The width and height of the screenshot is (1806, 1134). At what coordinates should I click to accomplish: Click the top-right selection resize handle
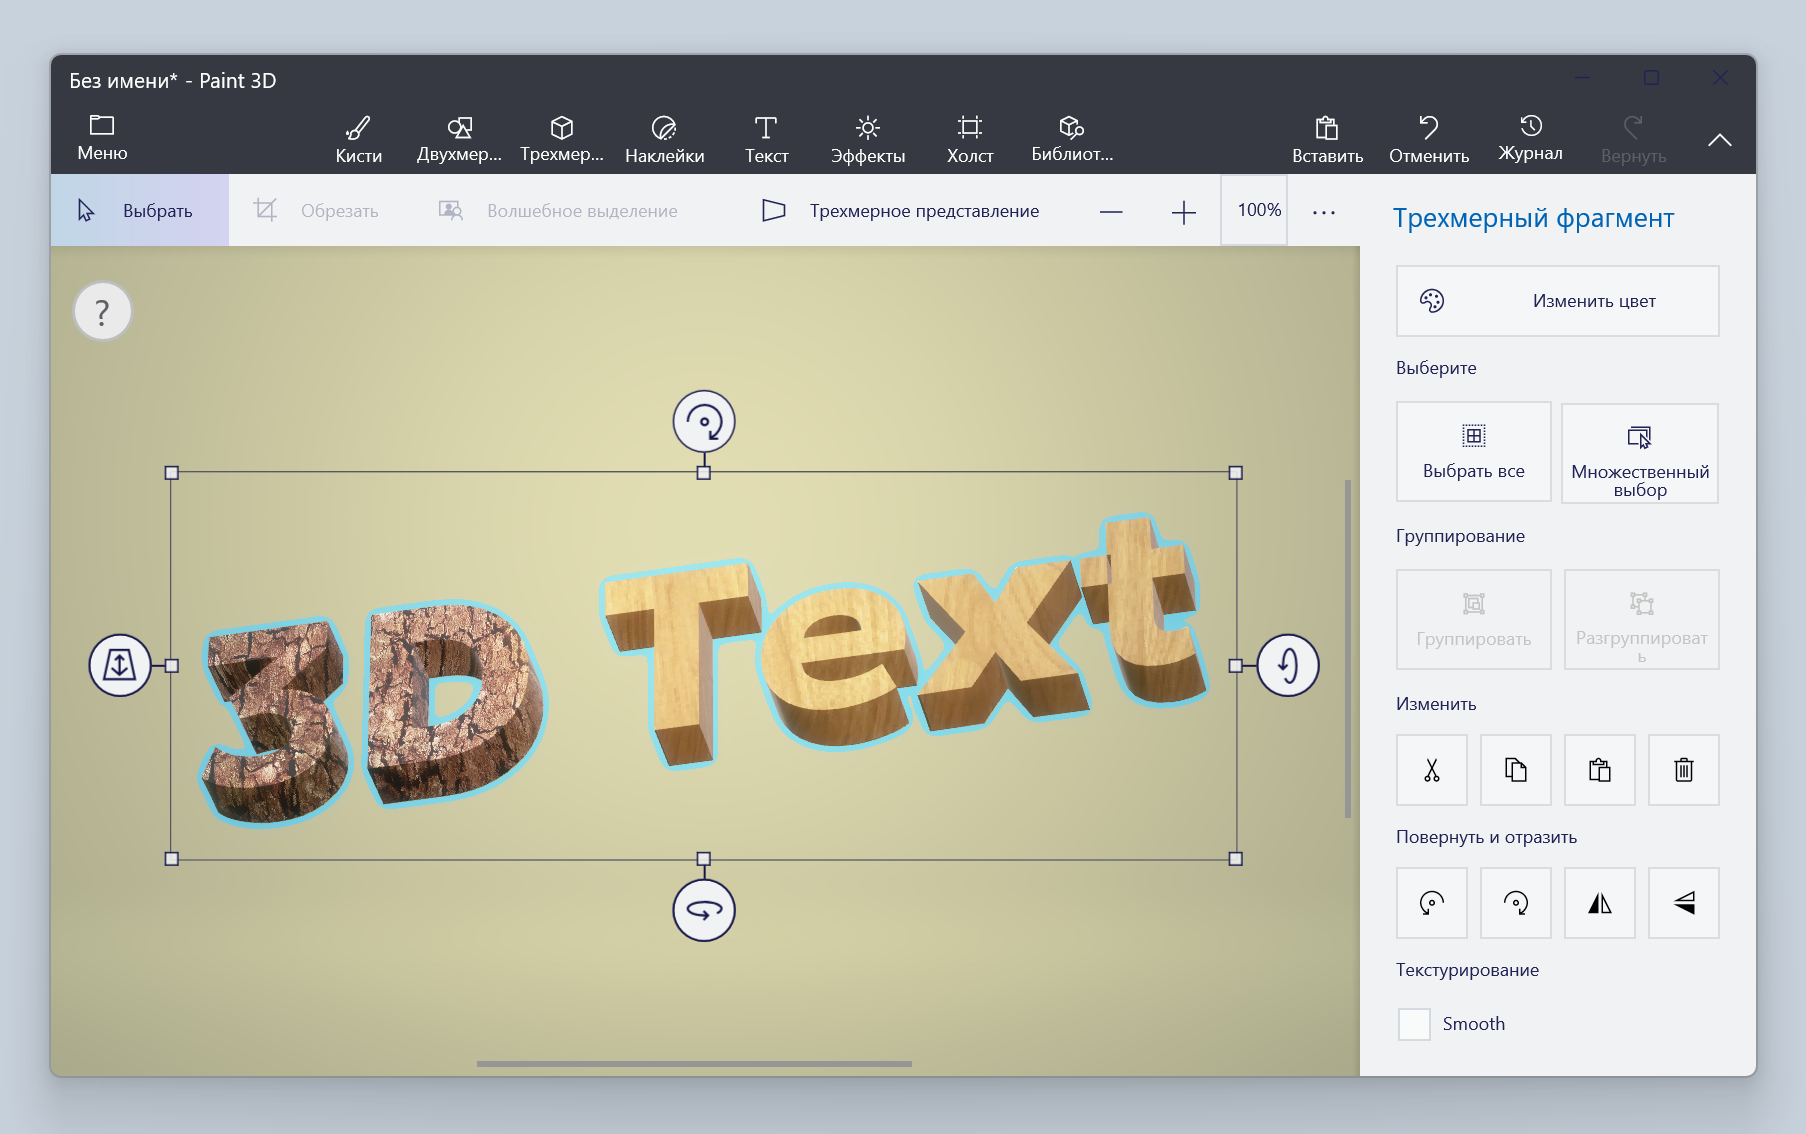pos(1236,473)
